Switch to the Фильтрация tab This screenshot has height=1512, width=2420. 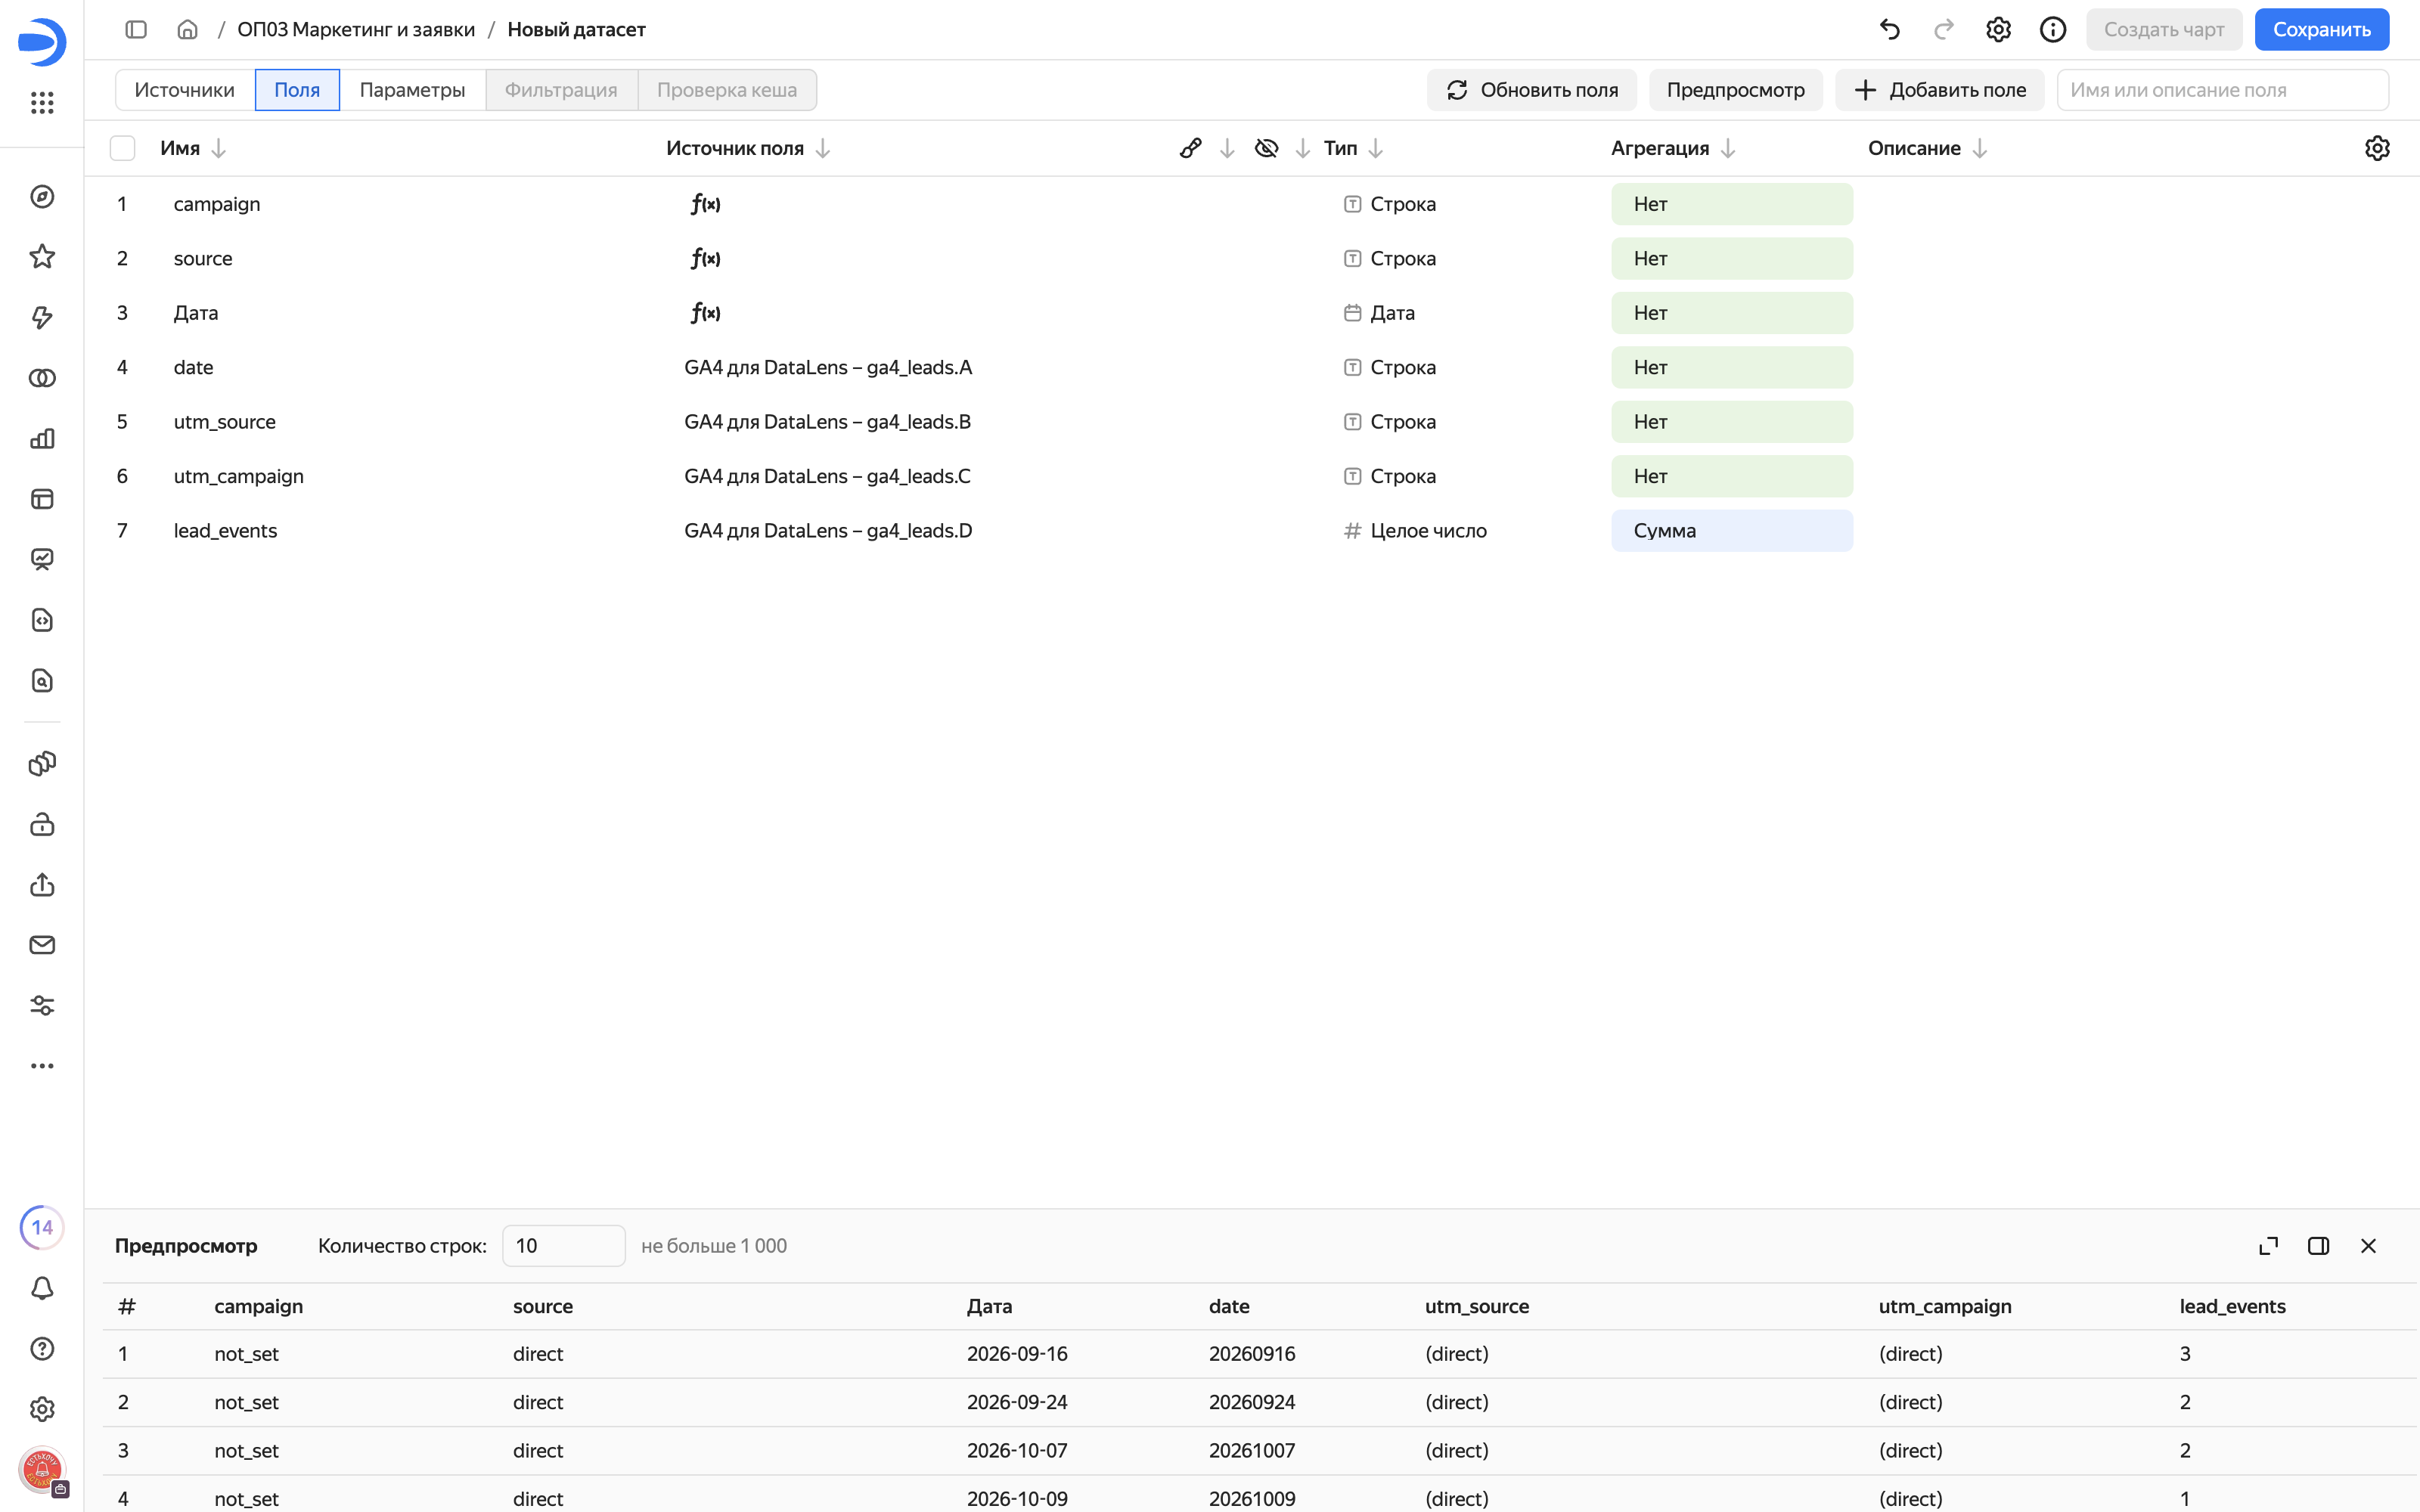click(x=561, y=90)
